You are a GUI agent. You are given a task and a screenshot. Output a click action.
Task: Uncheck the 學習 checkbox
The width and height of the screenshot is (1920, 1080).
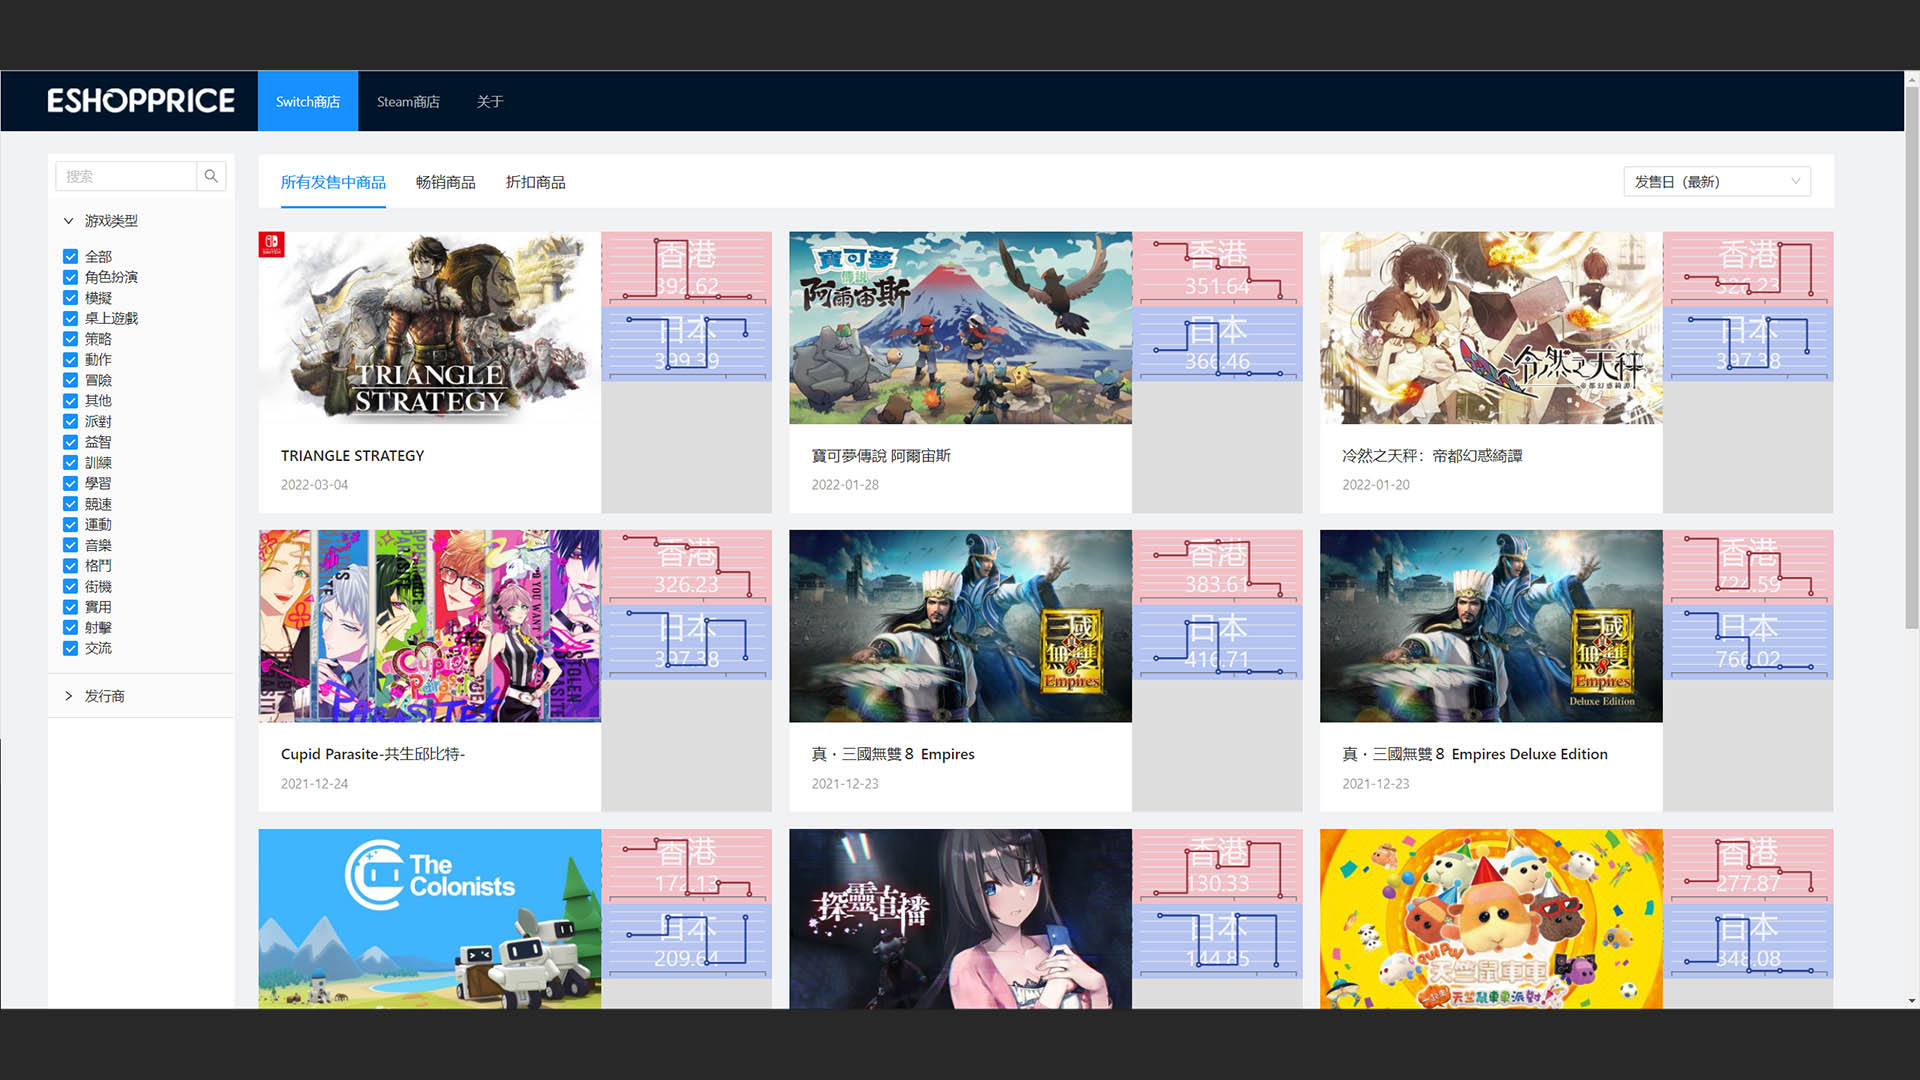pyautogui.click(x=70, y=483)
